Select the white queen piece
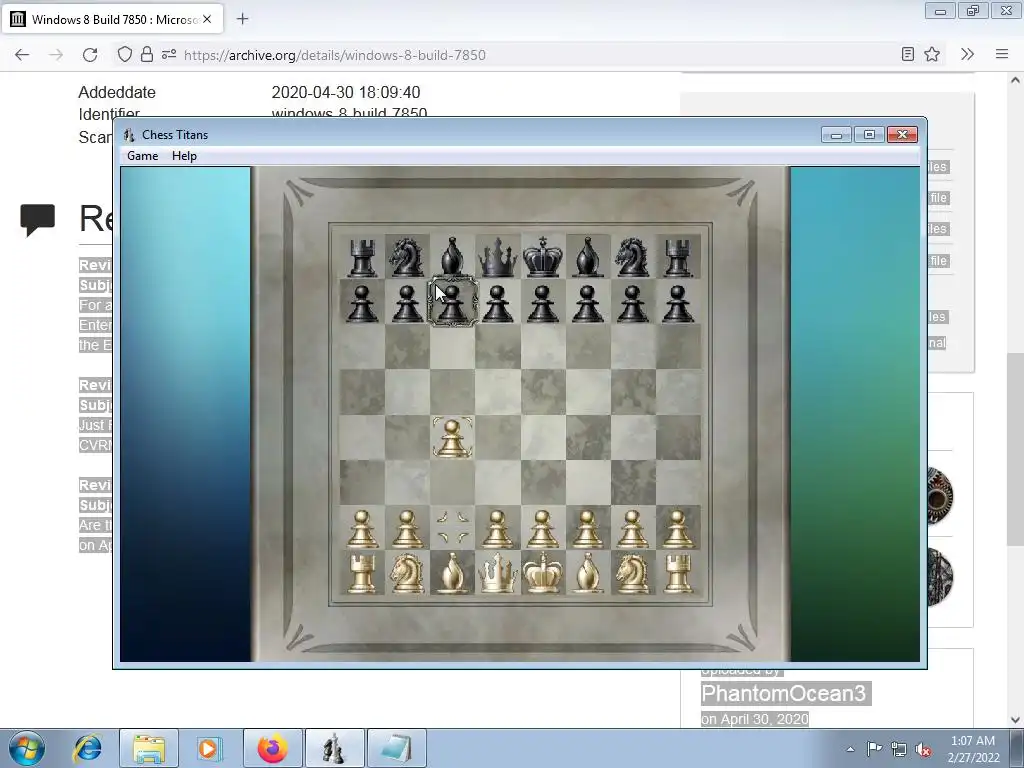This screenshot has height=768, width=1024. coord(497,573)
